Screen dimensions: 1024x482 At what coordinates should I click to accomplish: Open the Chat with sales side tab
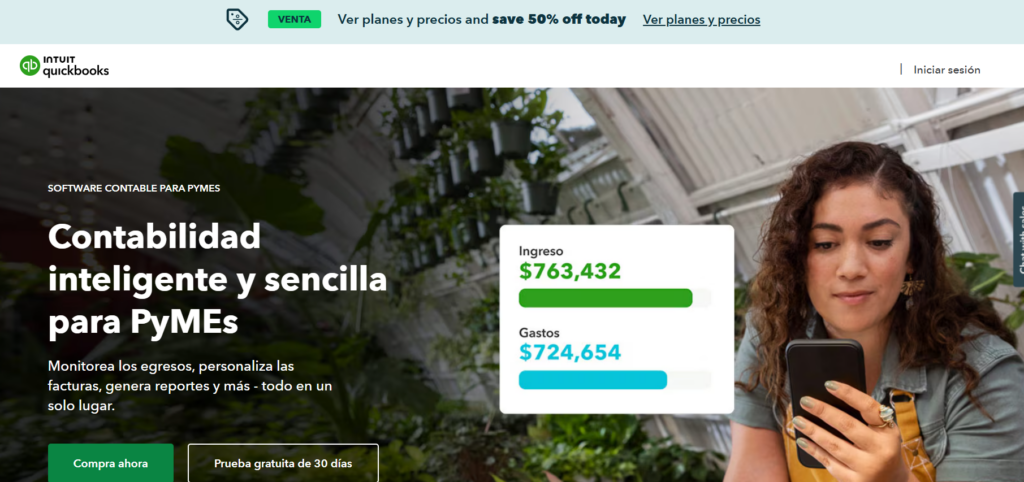coord(1019,240)
